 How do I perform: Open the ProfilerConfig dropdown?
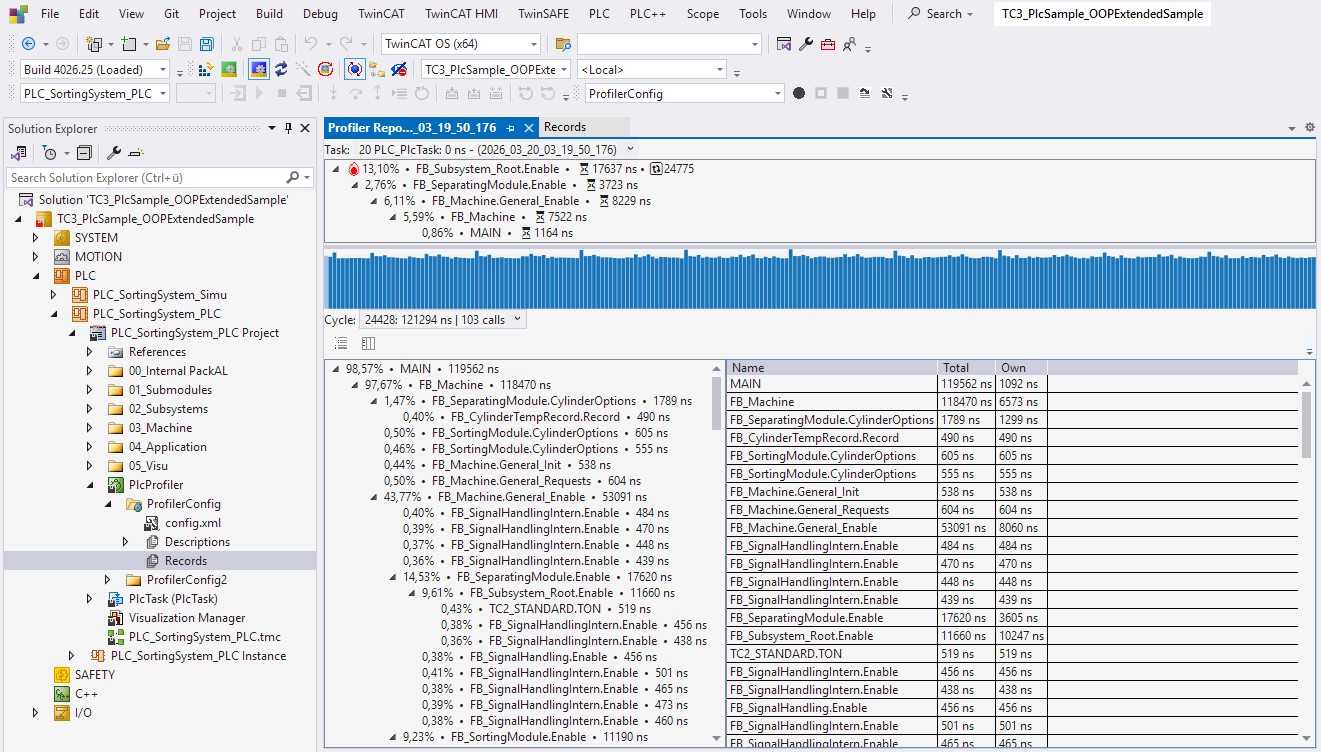point(777,93)
